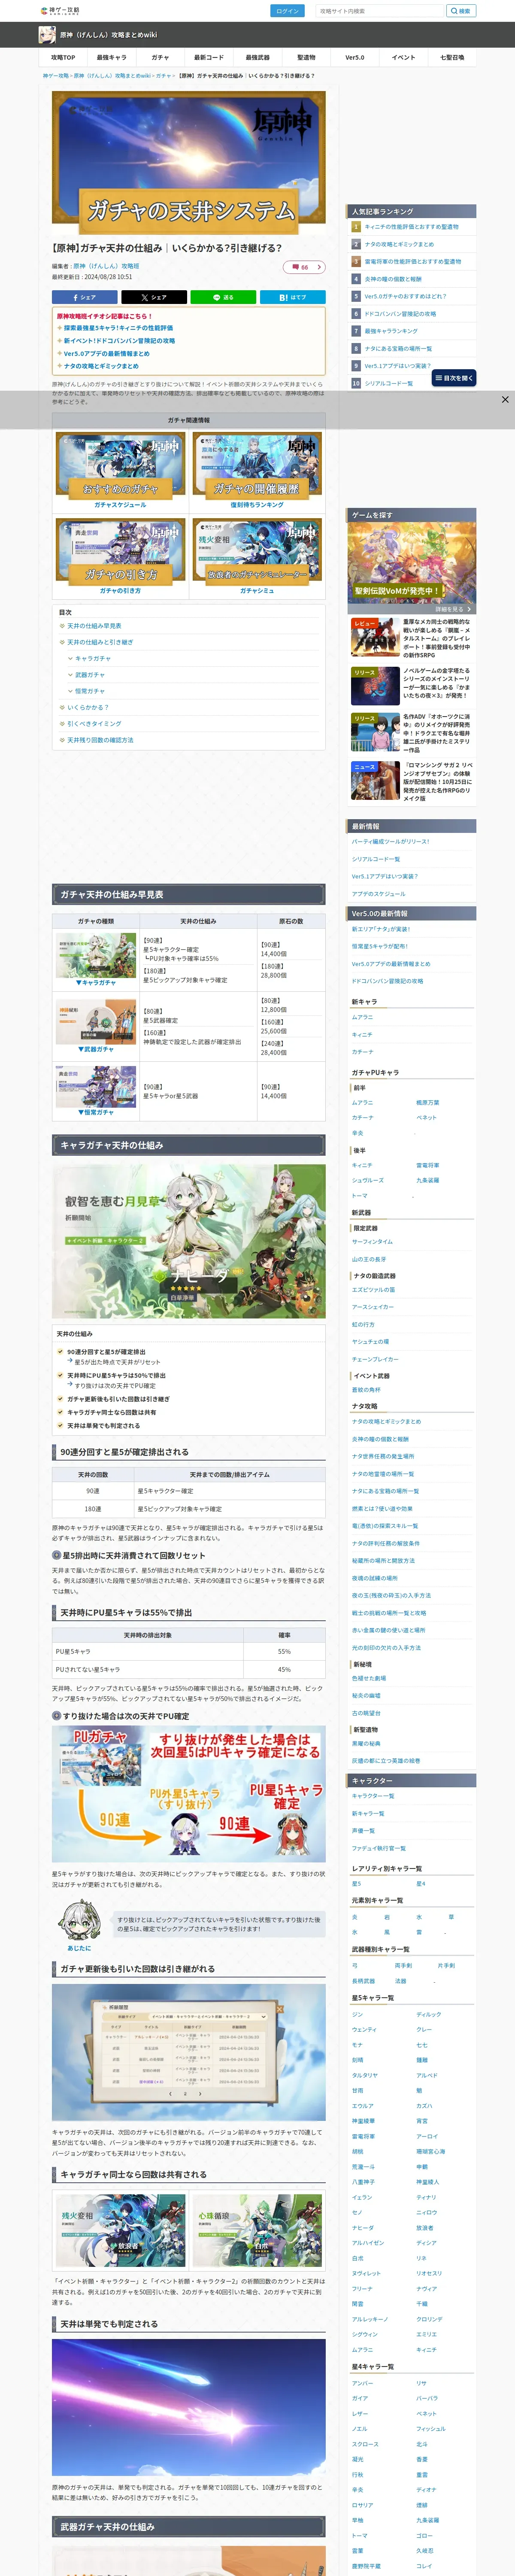Open the 最新コード nav tab
This screenshot has width=515, height=2576.
coord(209,58)
